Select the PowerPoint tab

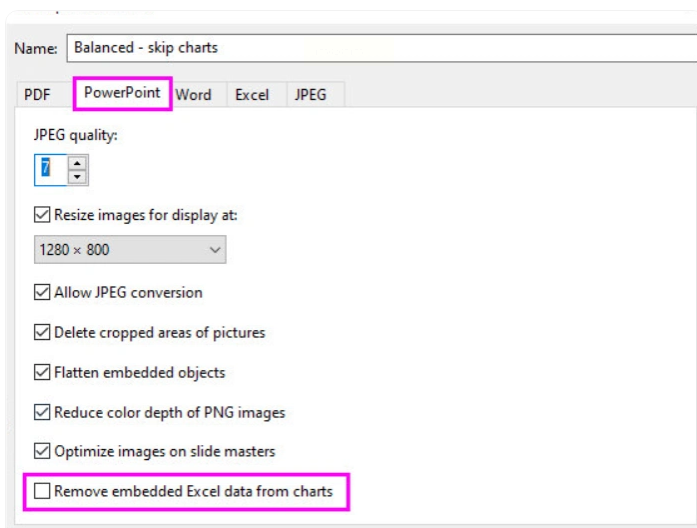[122, 93]
